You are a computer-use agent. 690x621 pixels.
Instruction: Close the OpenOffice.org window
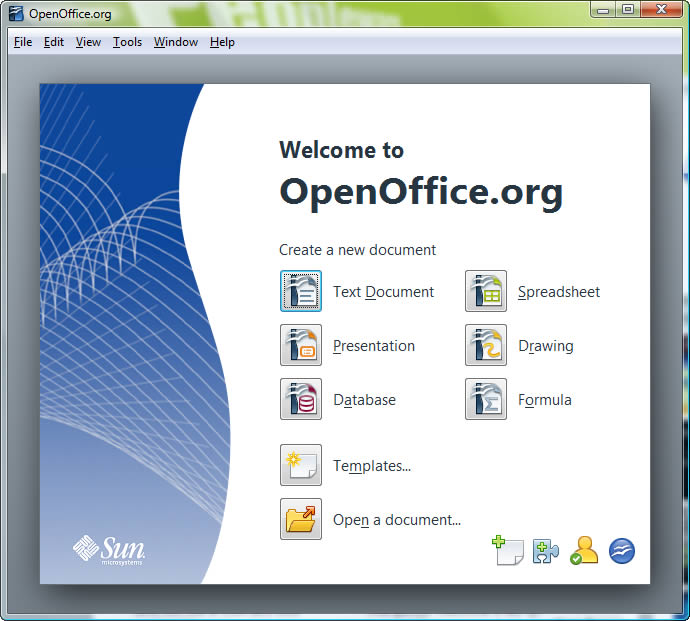pyautogui.click(x=661, y=10)
